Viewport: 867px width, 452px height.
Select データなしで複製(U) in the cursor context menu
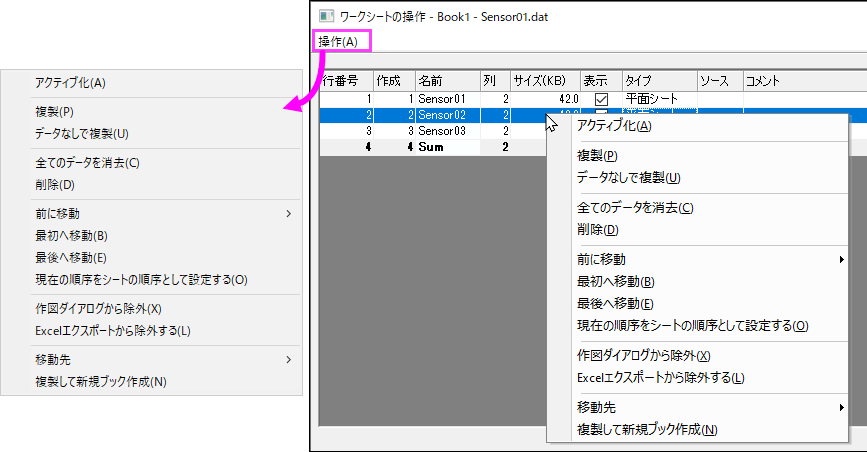(x=629, y=178)
